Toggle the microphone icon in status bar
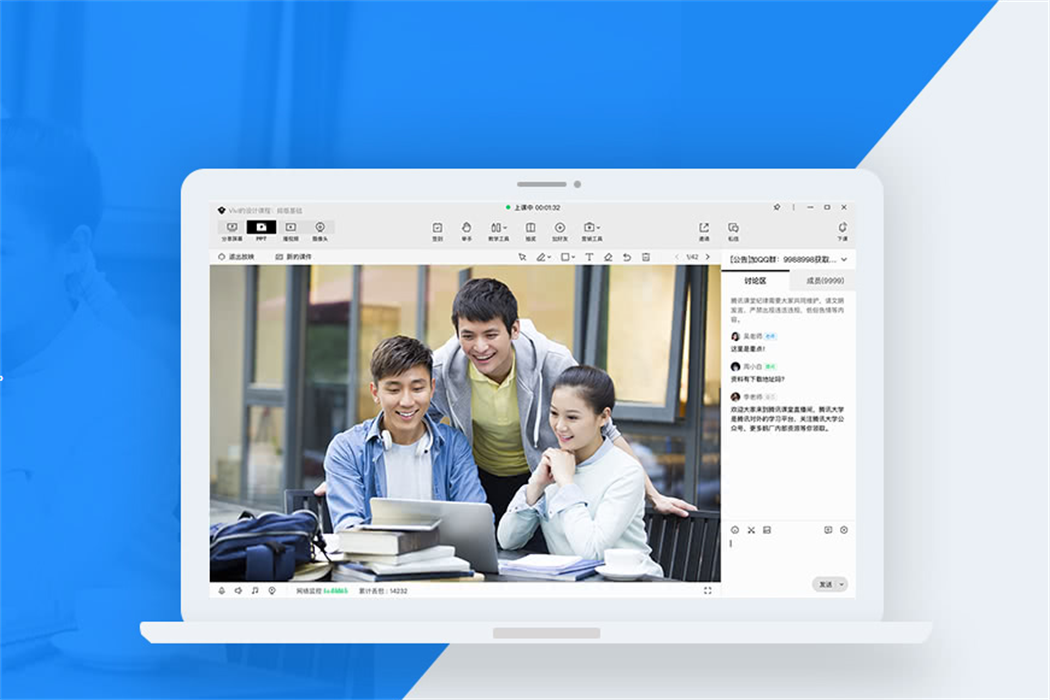This screenshot has height=700, width=1050. pos(222,591)
